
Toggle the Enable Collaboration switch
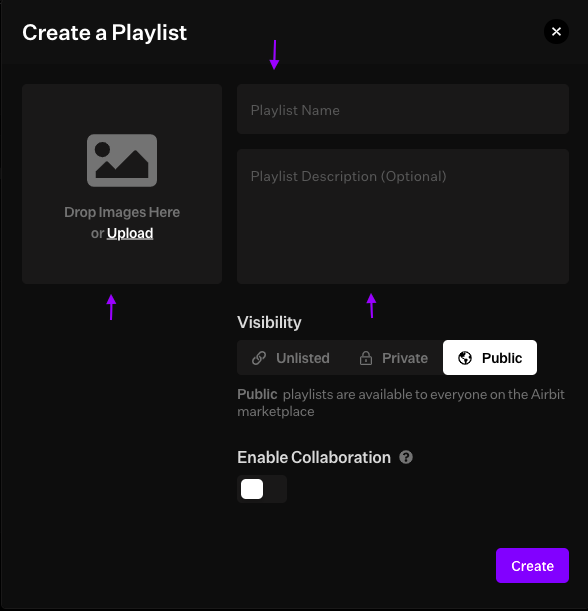click(262, 489)
